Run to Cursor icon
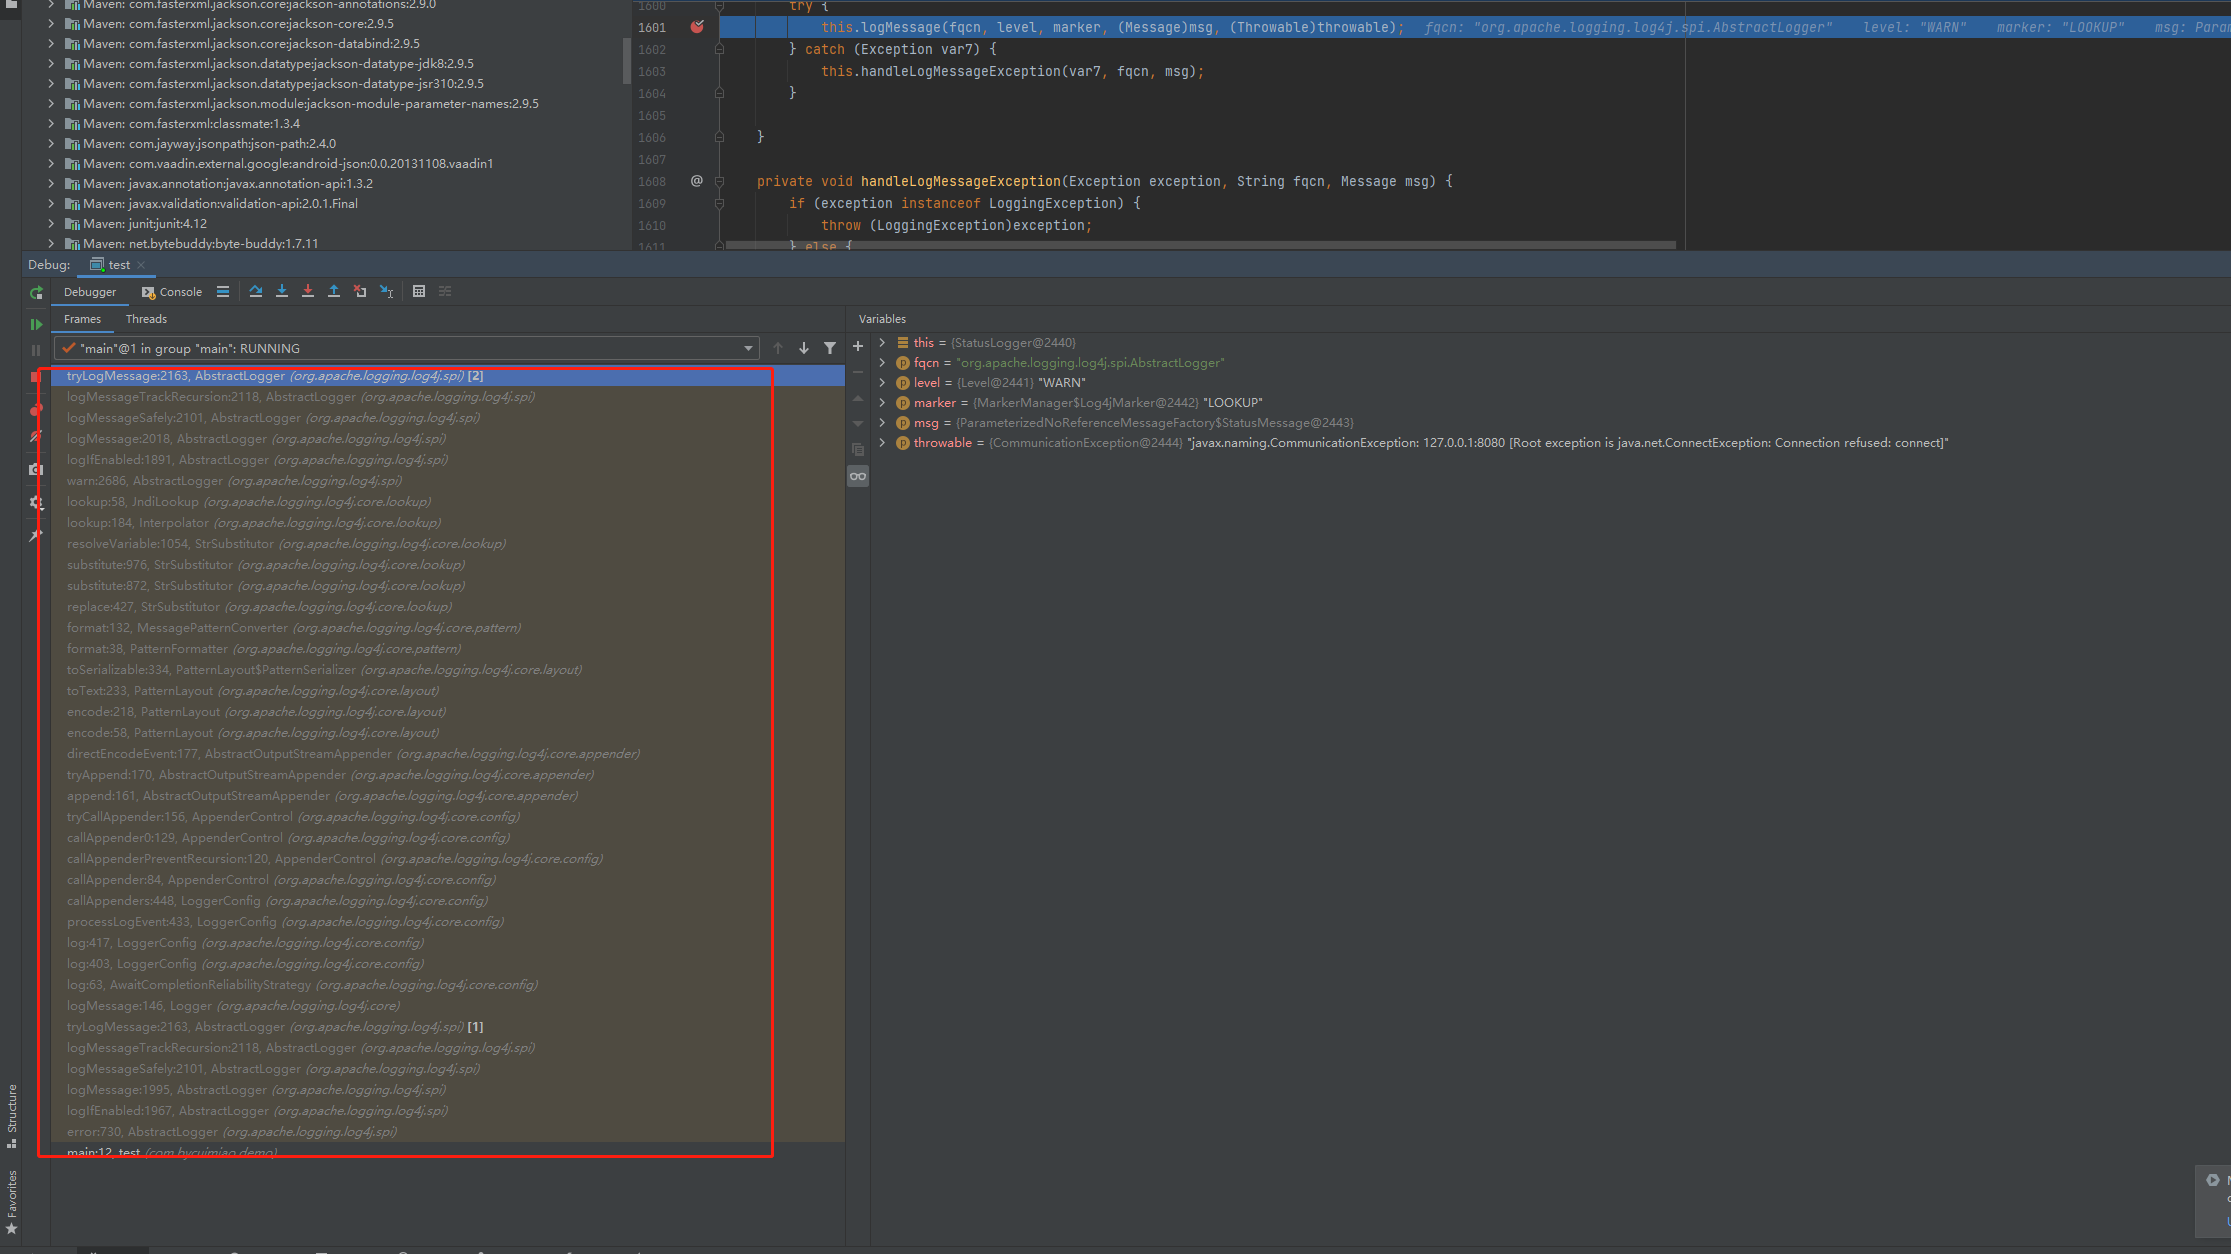Image resolution: width=2231 pixels, height=1254 pixels. 386,292
